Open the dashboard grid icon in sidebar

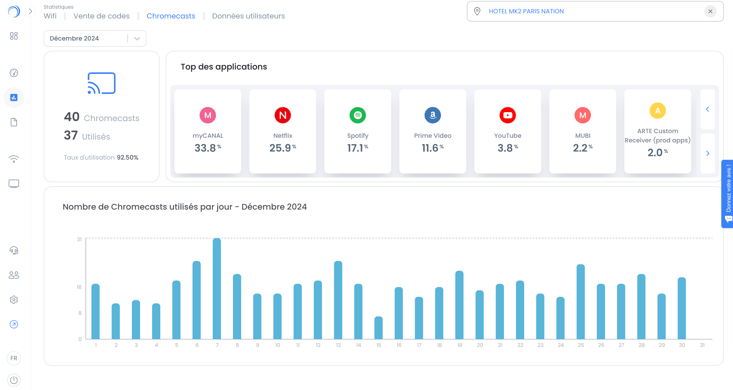[14, 36]
